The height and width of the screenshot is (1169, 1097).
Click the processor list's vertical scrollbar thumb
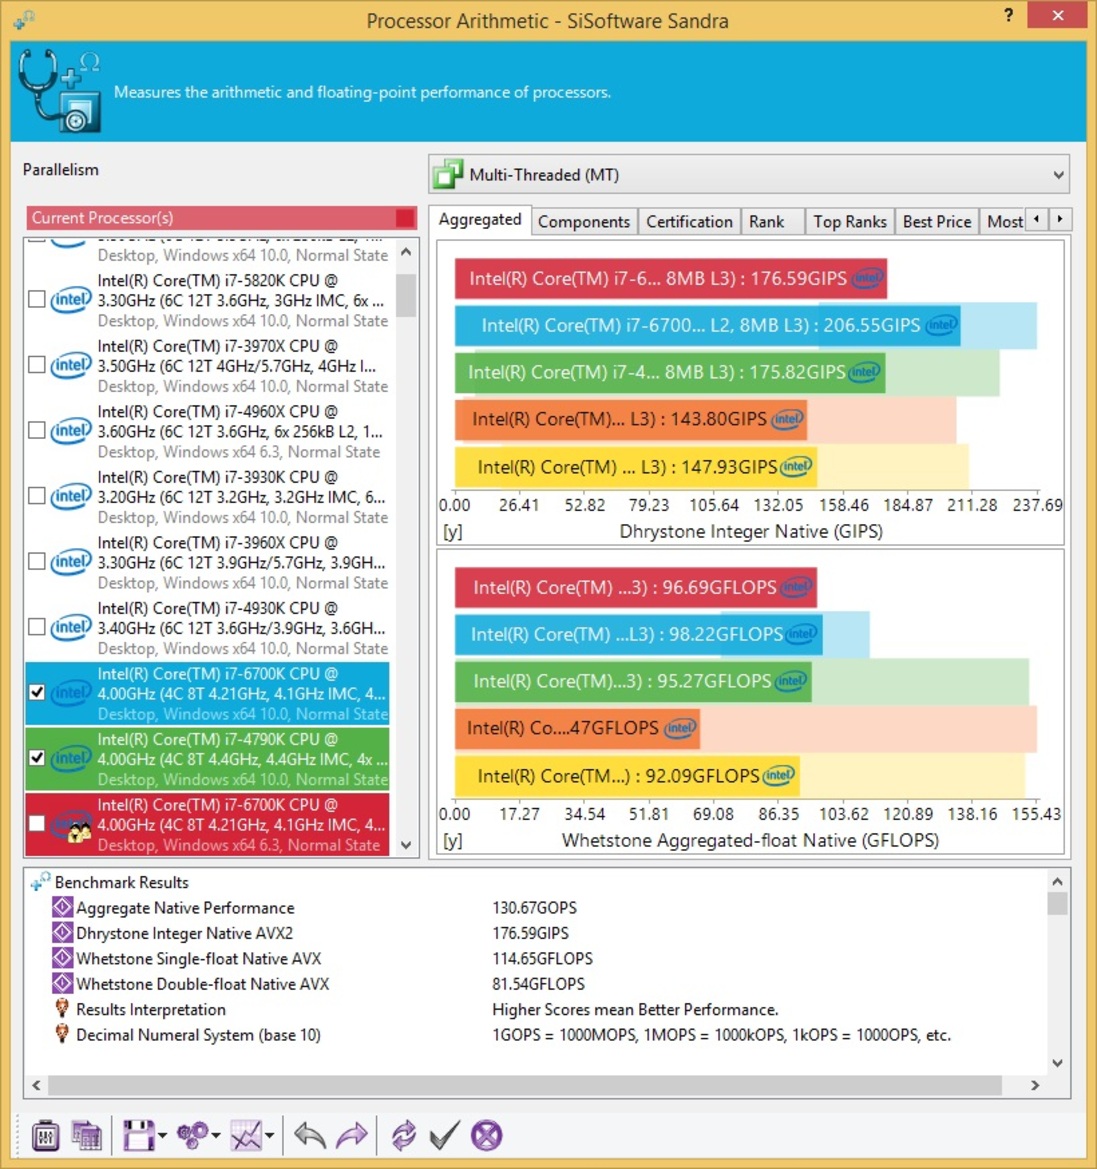pos(406,295)
